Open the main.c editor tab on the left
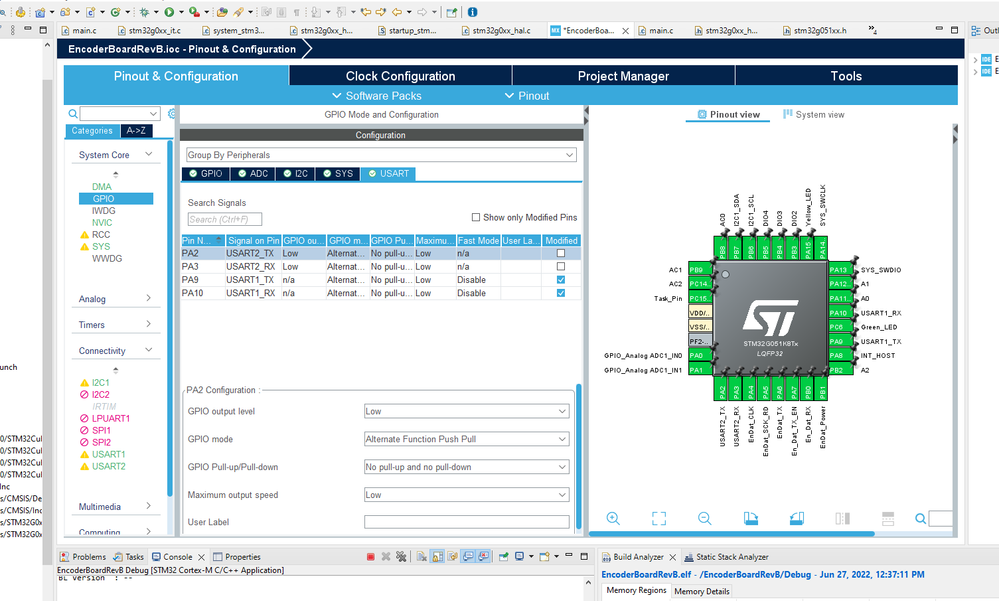 click(x=78, y=30)
